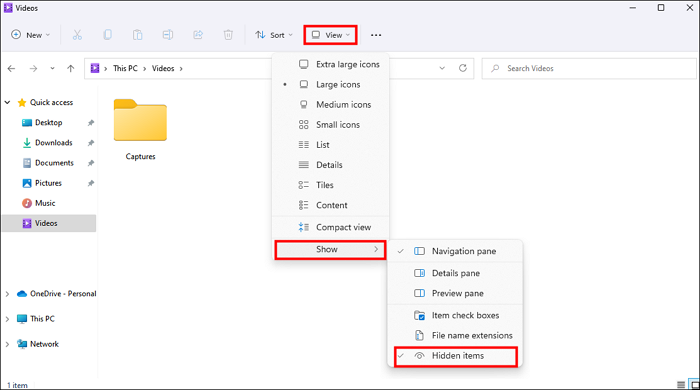The image size is (700, 390).
Task: Click the Cut scissors icon
Action: tap(77, 35)
